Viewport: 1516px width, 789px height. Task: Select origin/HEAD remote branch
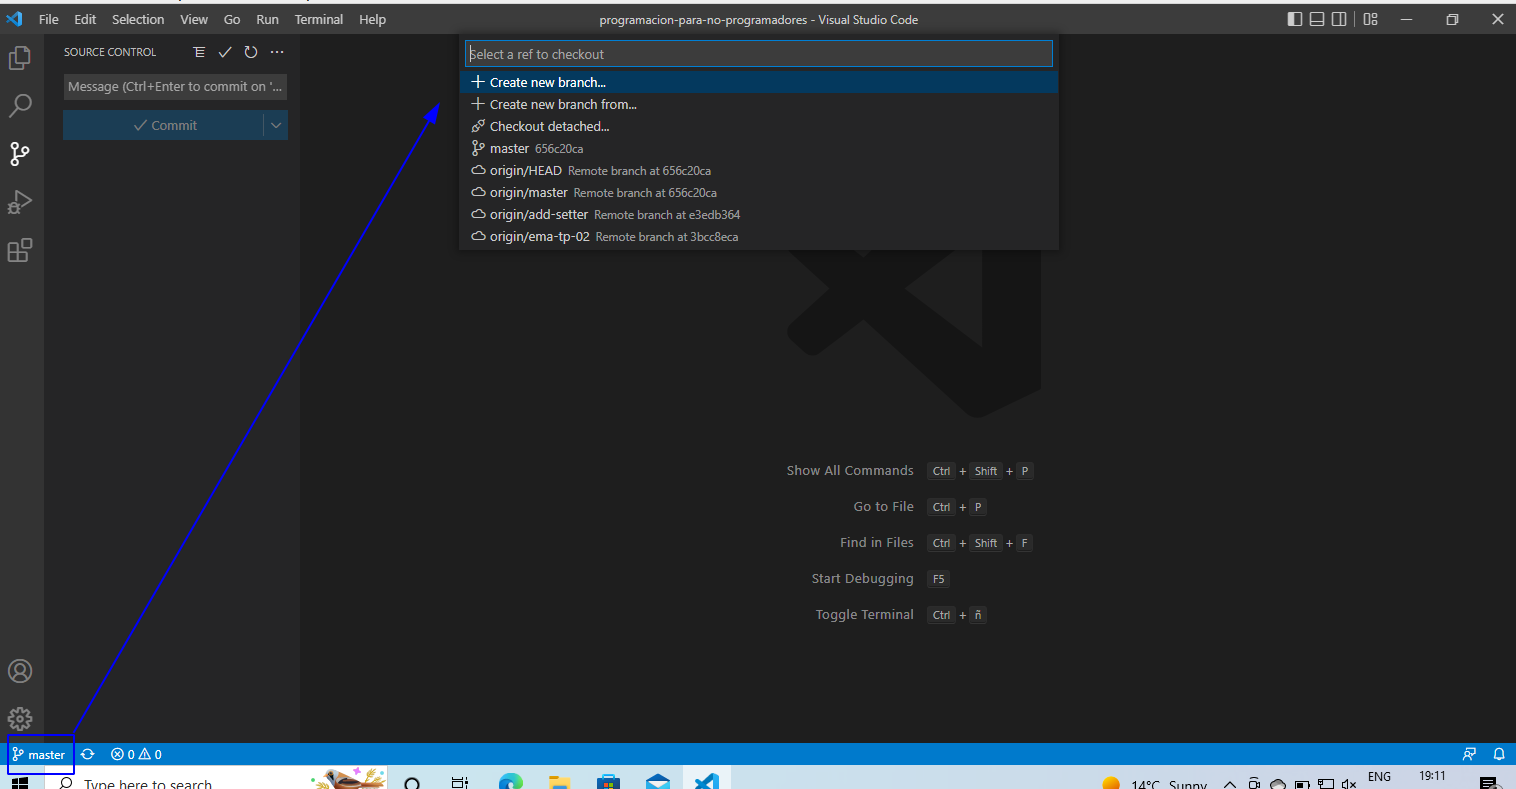[x=759, y=170]
